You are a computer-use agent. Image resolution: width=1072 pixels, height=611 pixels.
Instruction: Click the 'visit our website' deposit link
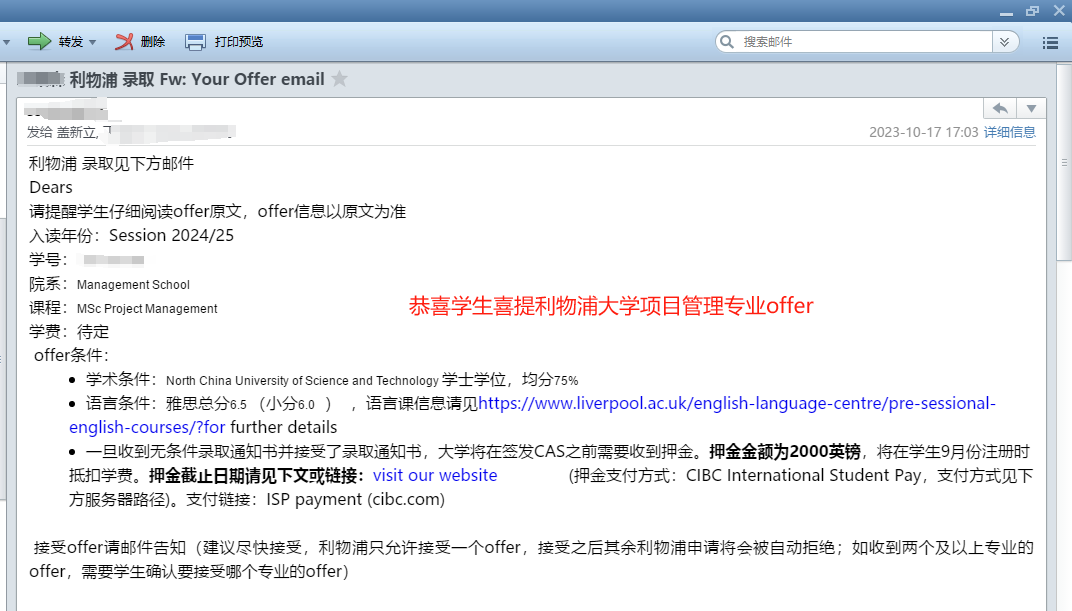[435, 475]
